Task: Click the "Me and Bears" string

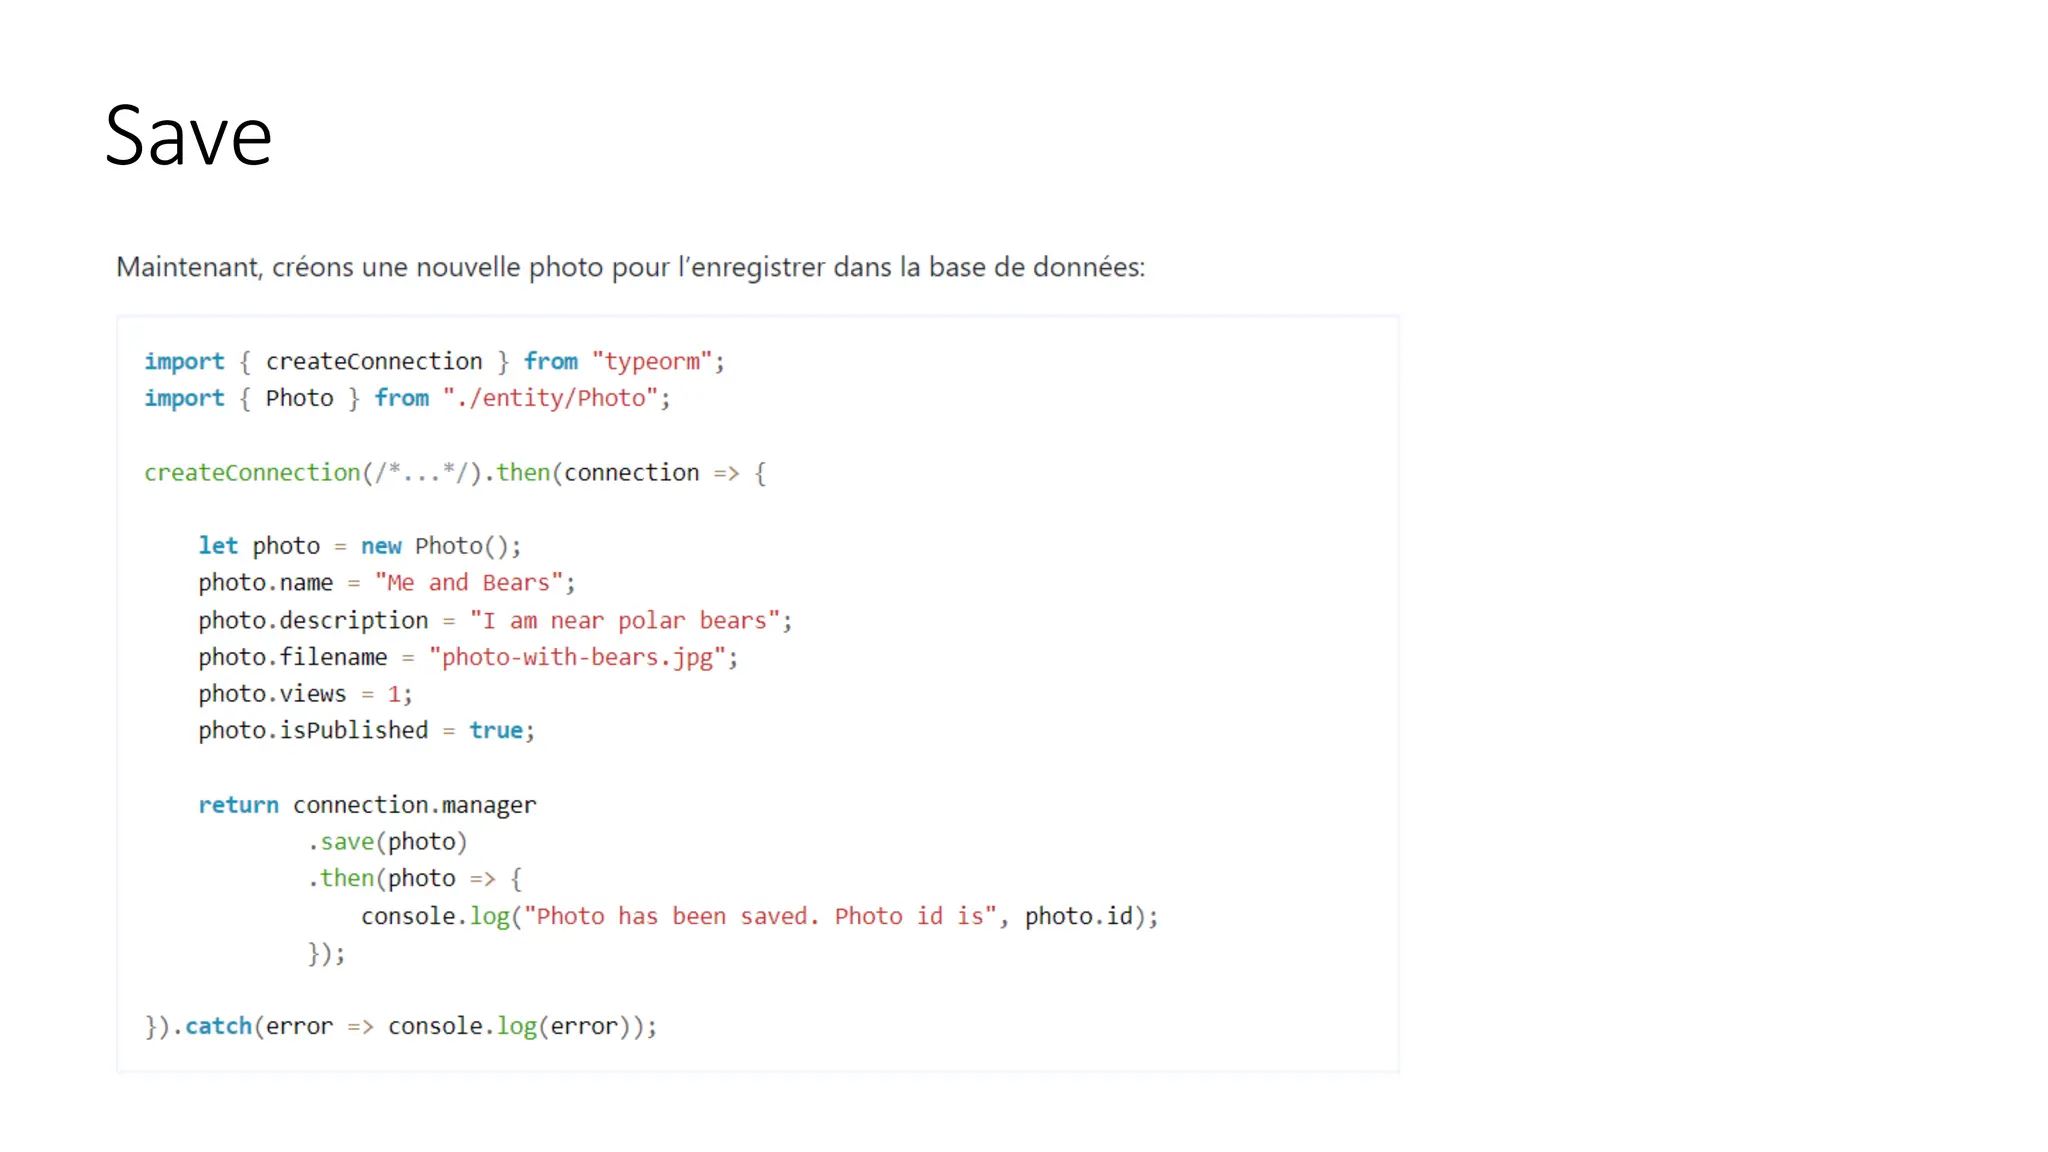Action: (x=468, y=583)
